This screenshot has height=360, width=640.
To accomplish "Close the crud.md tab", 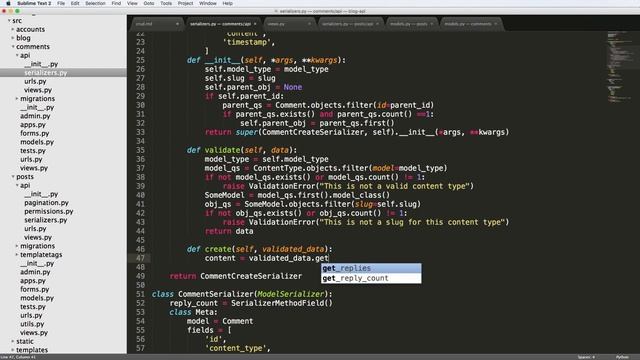I will click(x=177, y=24).
